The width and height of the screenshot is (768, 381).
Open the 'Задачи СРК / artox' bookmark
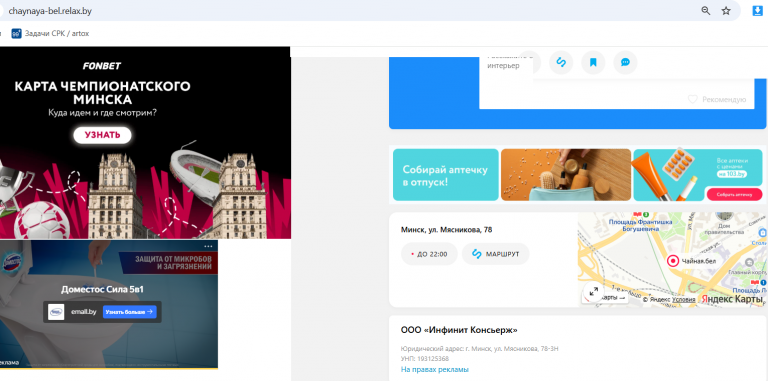pyautogui.click(x=50, y=34)
